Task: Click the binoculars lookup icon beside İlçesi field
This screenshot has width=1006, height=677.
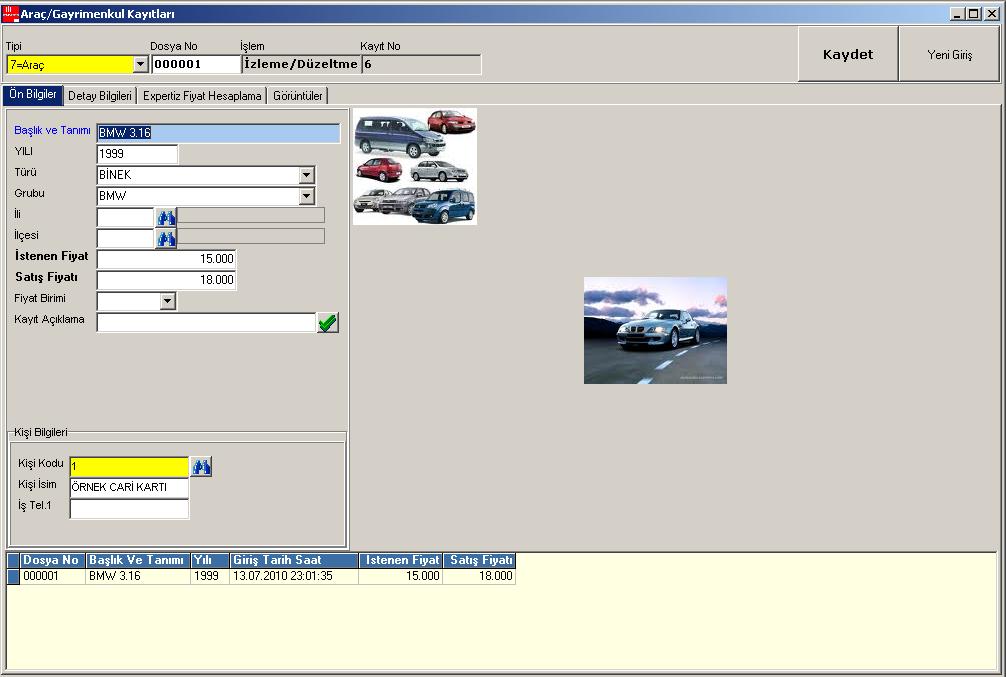Action: (166, 238)
